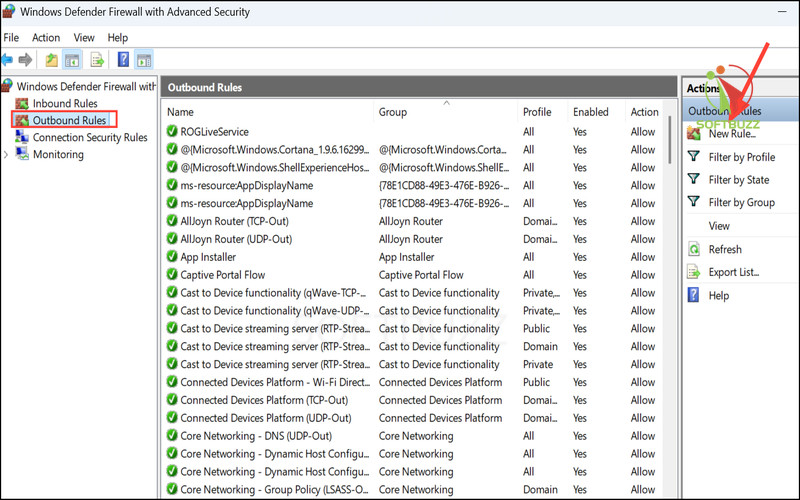Click the green Refresh icon in Actions
800x500 pixels.
tap(694, 249)
